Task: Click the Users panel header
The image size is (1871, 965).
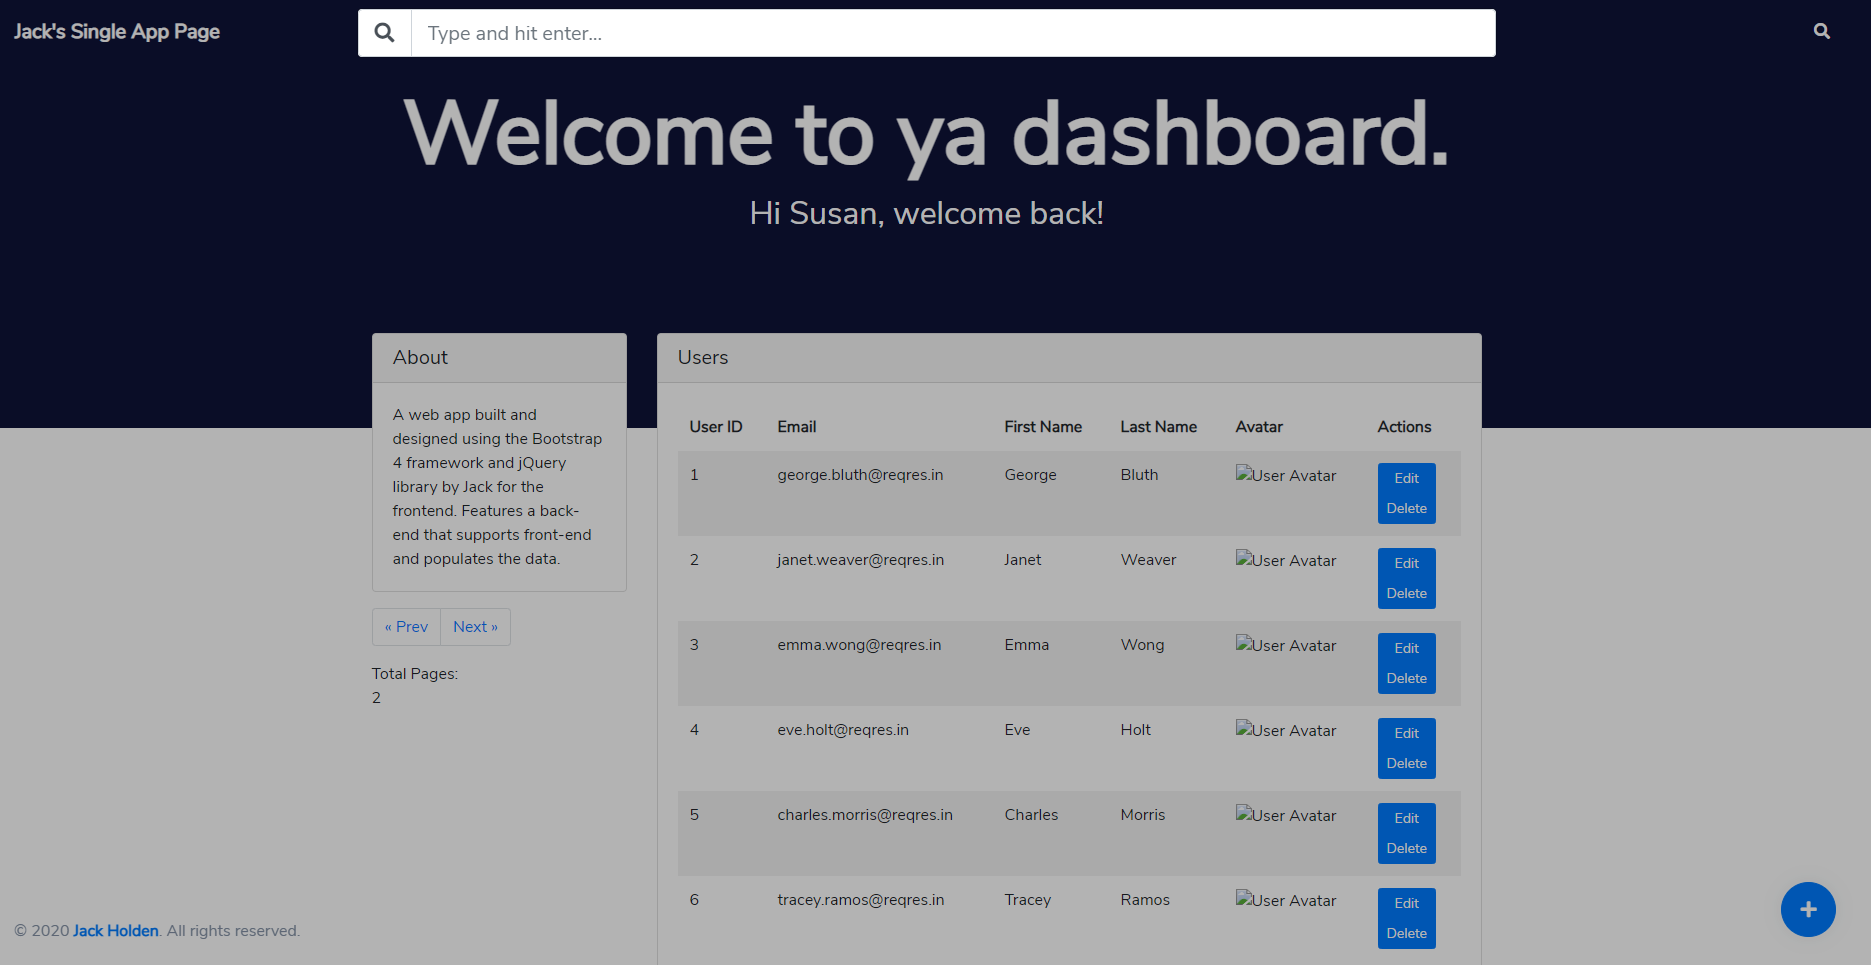Action: click(702, 357)
